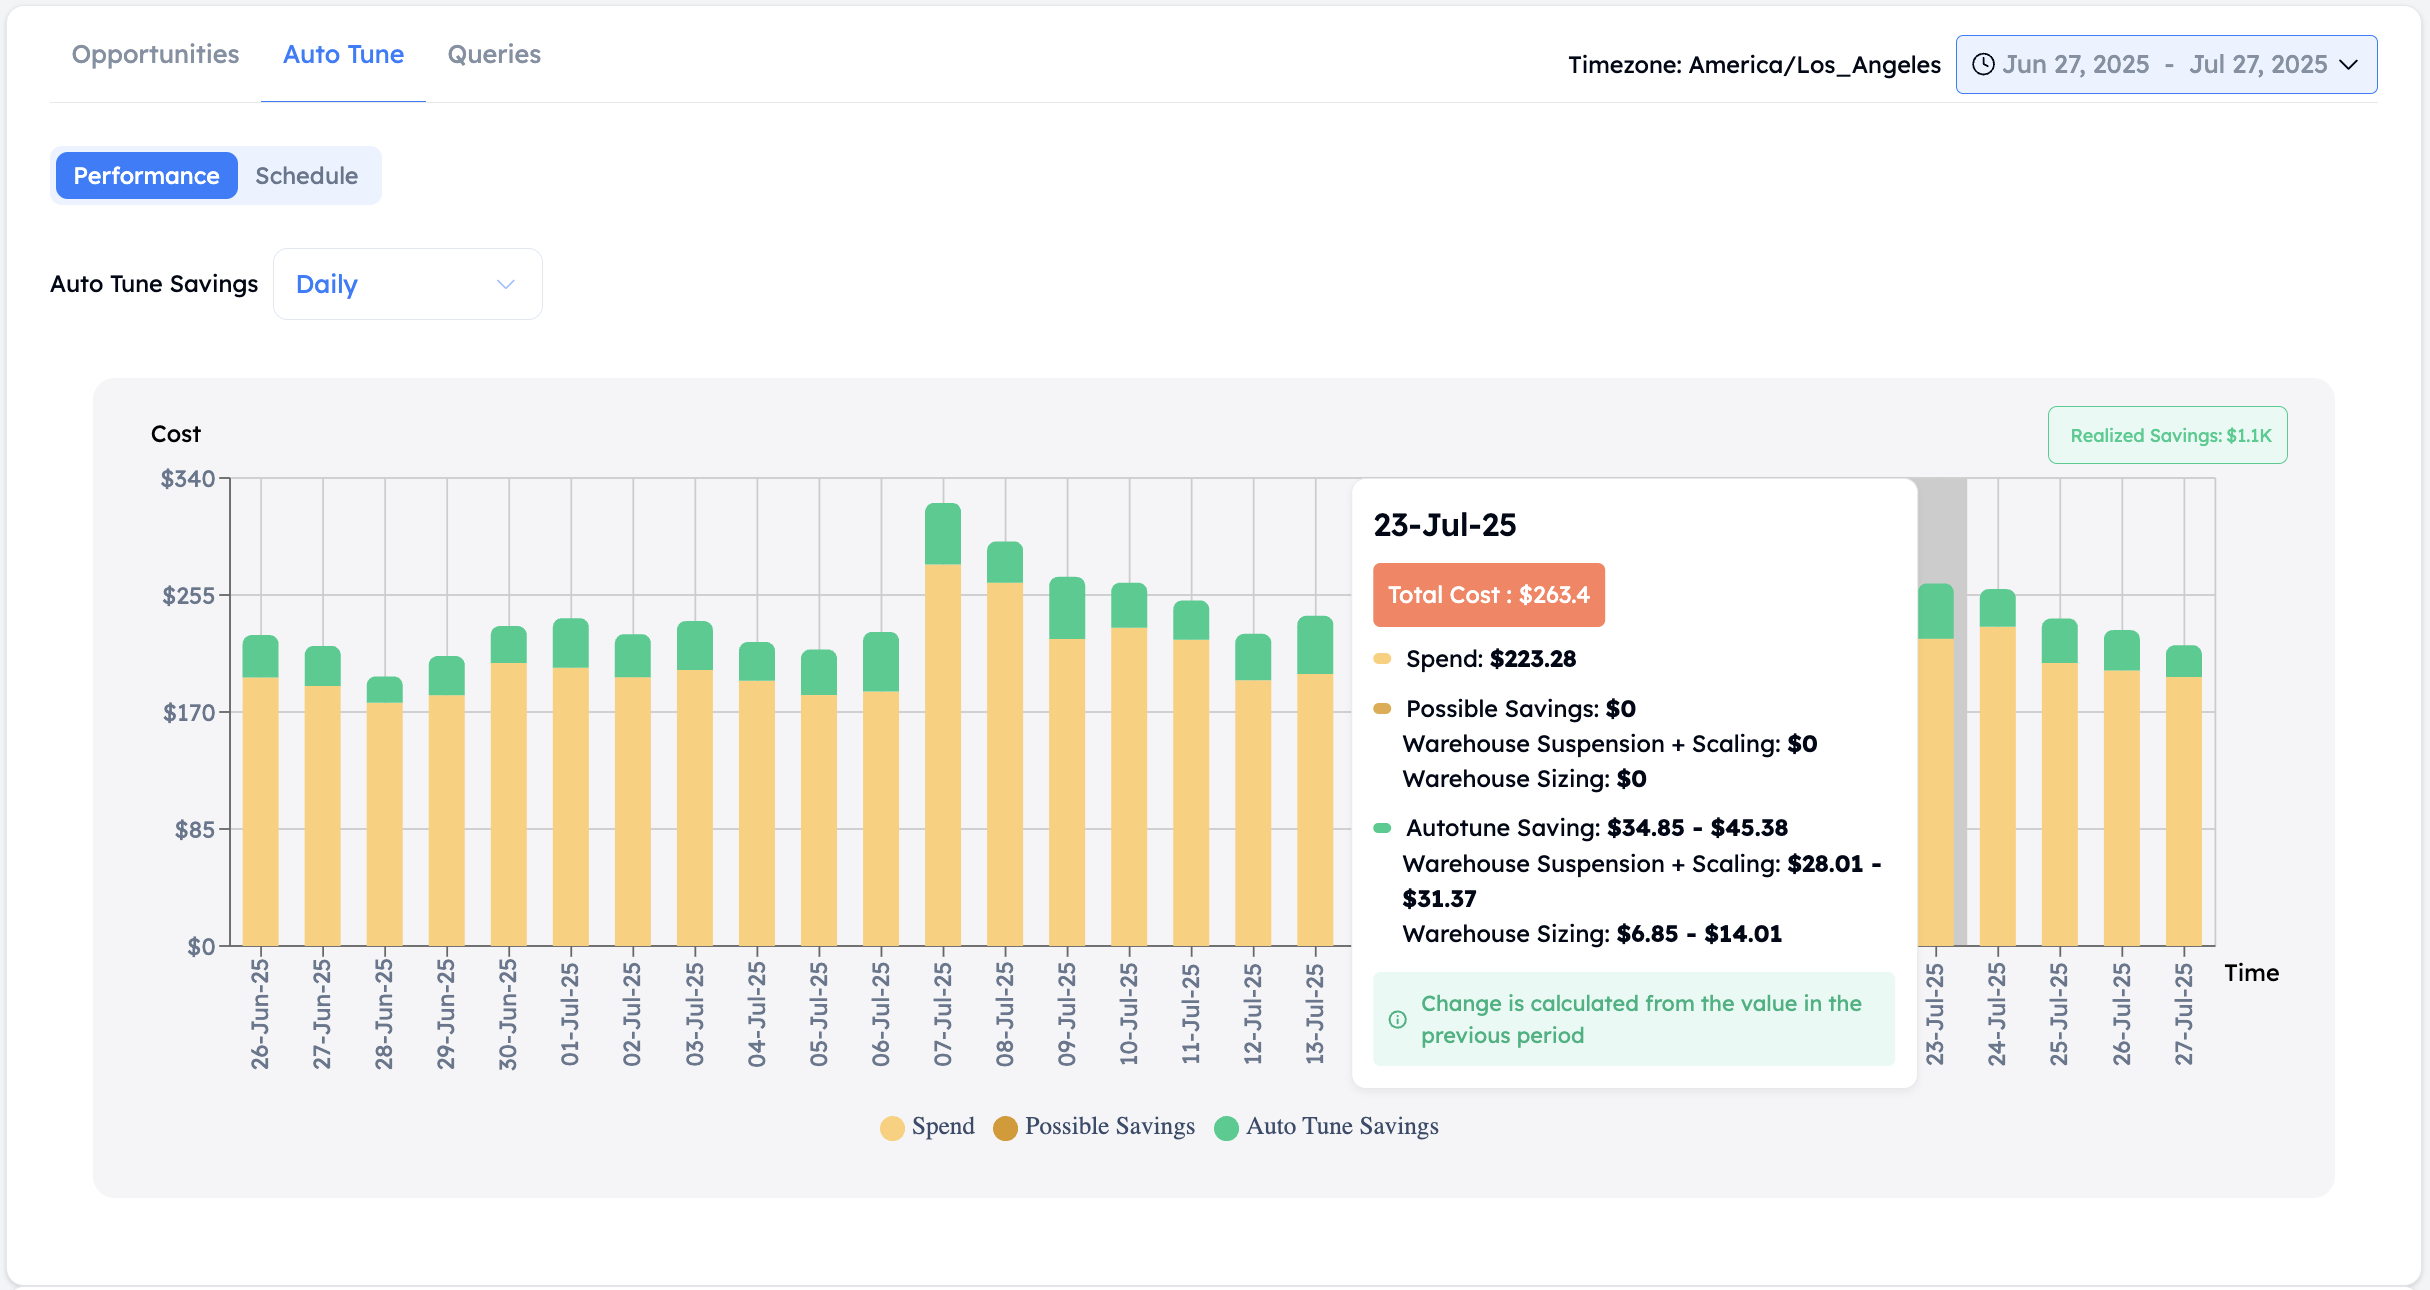Open the Opportunities tab
This screenshot has height=1290, width=2430.
coord(155,54)
